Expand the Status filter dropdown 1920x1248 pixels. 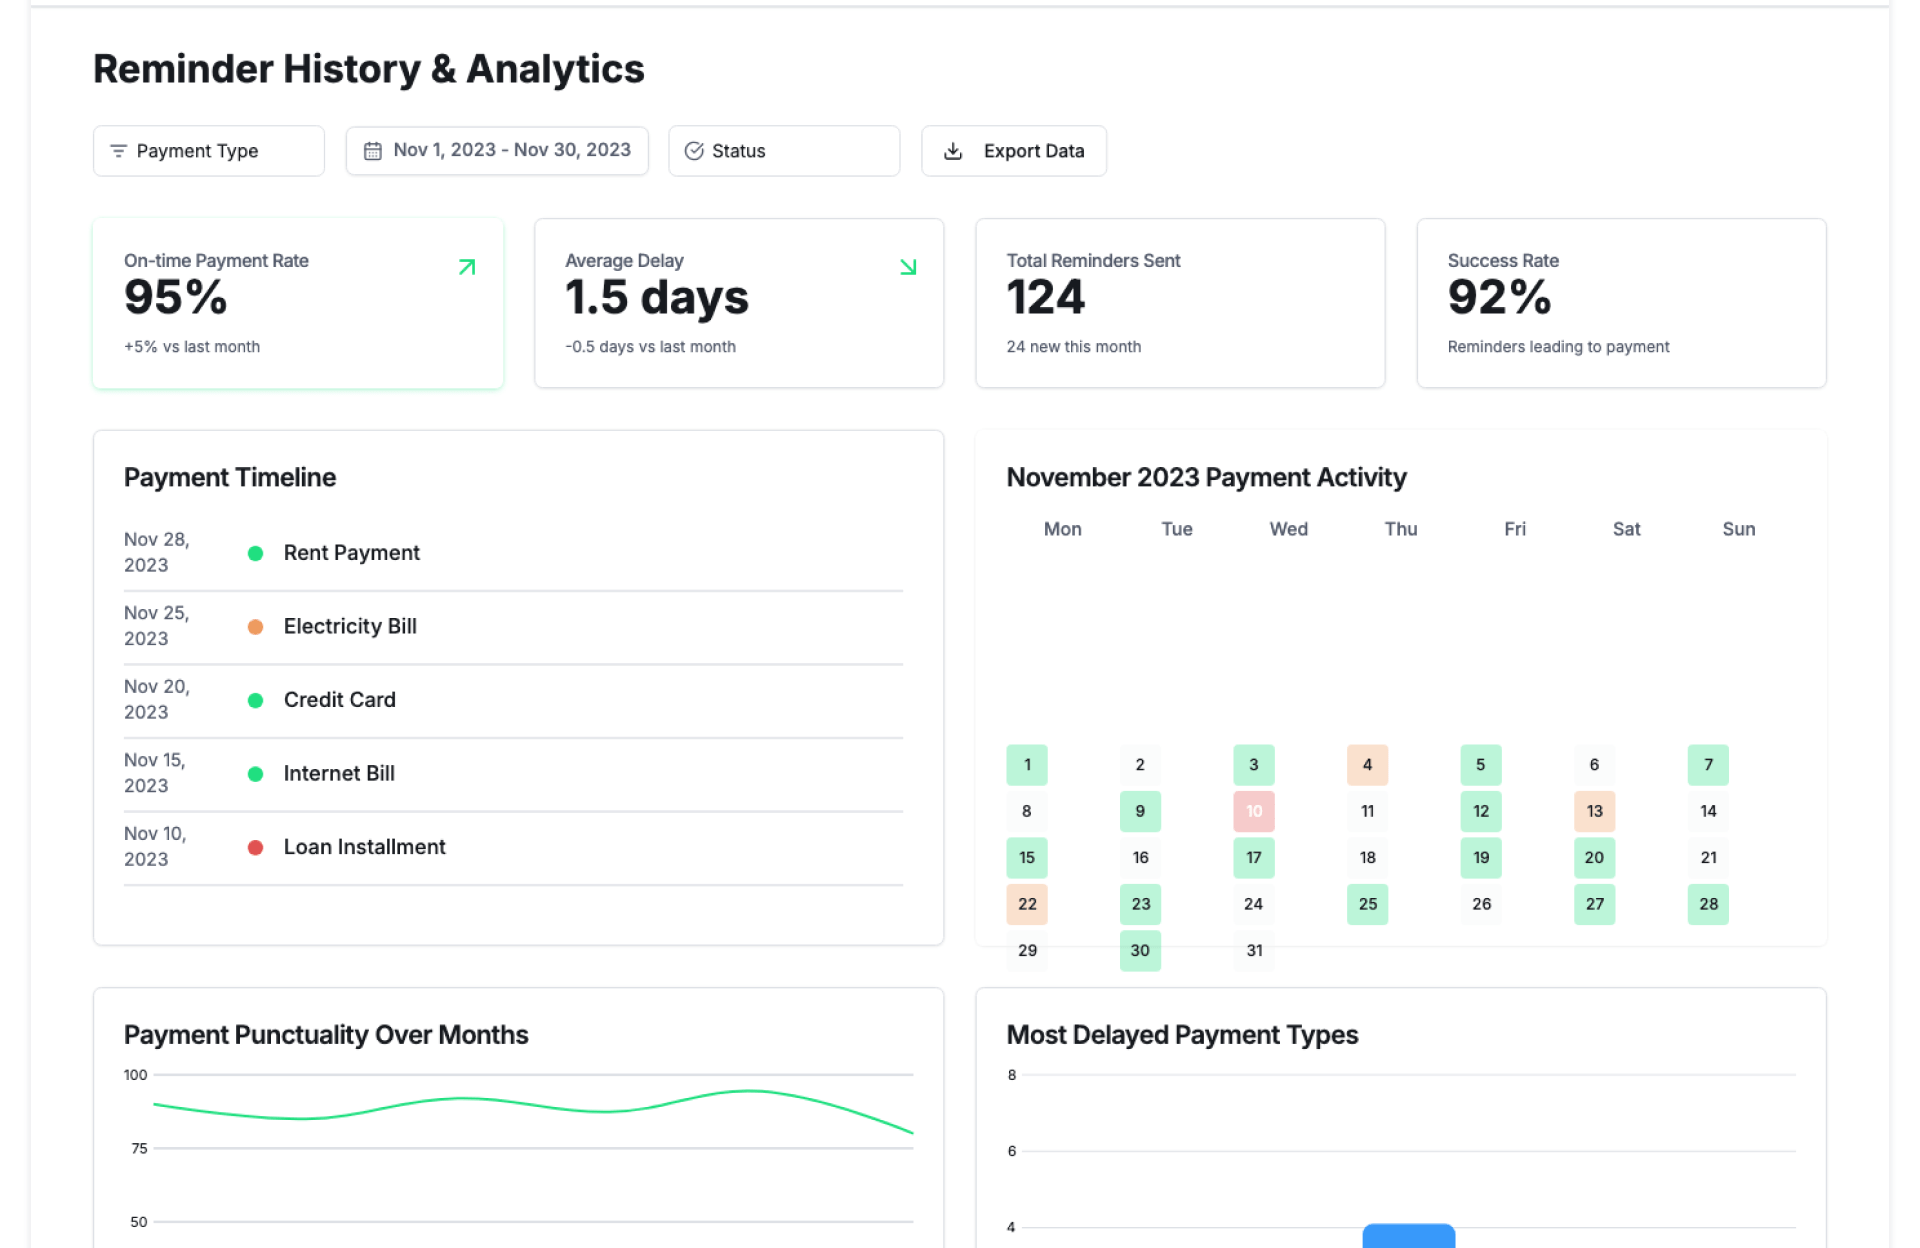pos(783,151)
